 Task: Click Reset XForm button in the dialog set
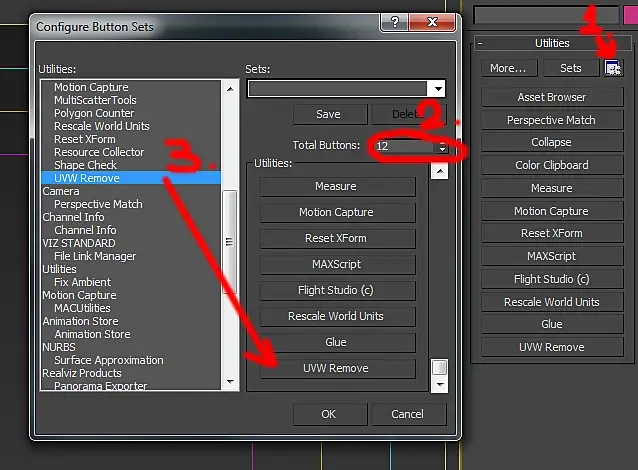tap(338, 238)
